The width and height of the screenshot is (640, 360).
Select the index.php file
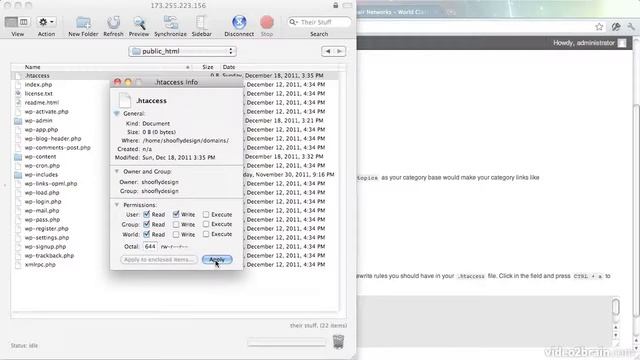coord(38,84)
